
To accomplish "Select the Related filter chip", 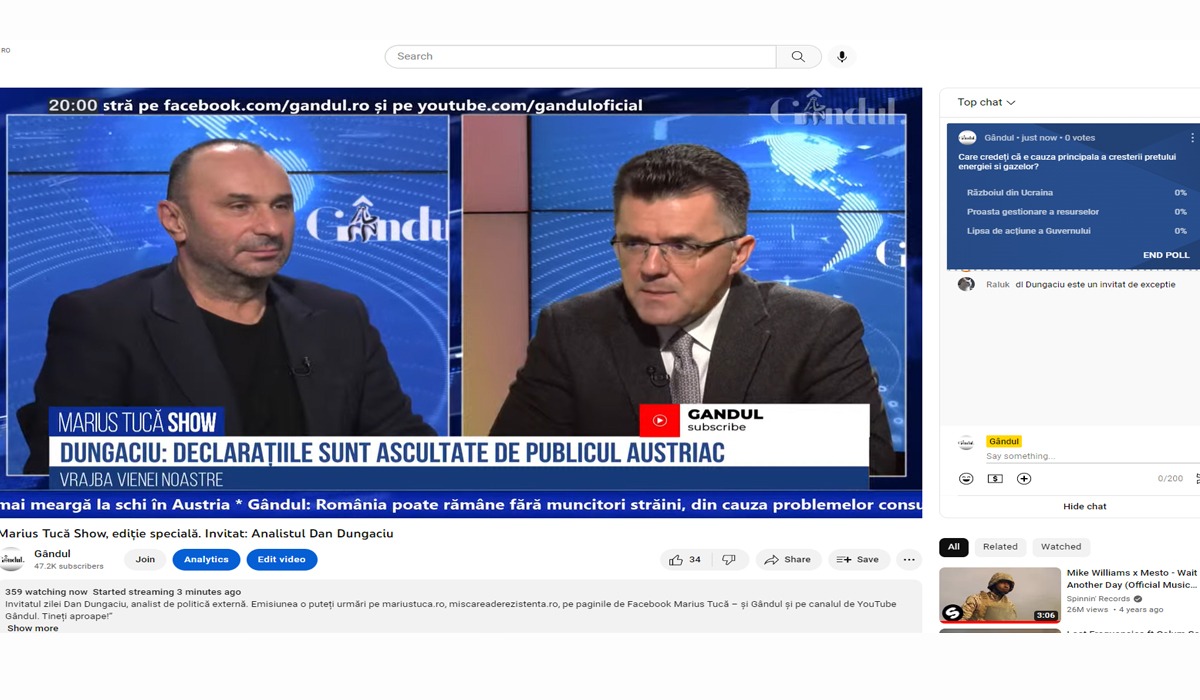I will coord(1000,547).
